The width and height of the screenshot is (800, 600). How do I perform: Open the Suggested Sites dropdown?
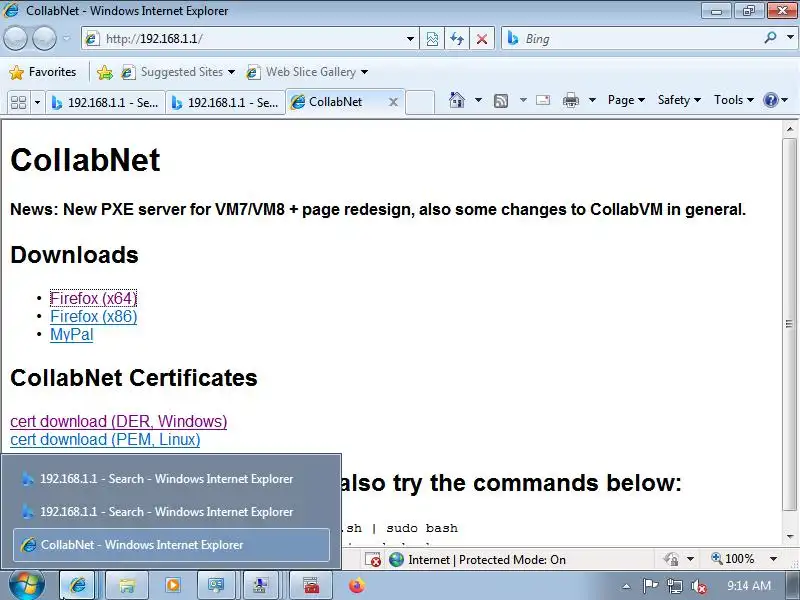point(178,72)
